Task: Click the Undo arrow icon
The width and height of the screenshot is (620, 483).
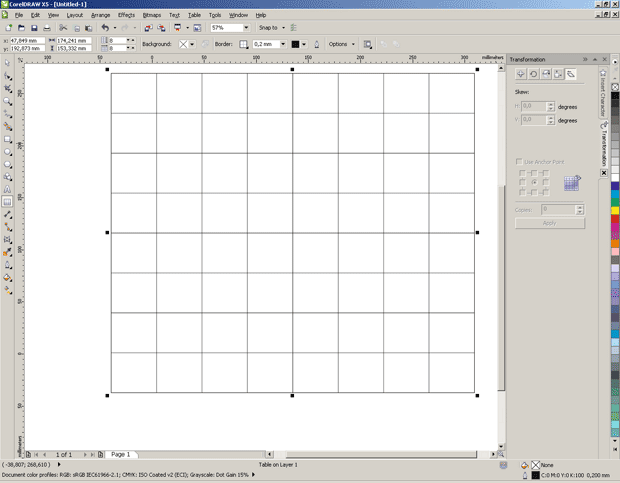Action: pyautogui.click(x=105, y=28)
